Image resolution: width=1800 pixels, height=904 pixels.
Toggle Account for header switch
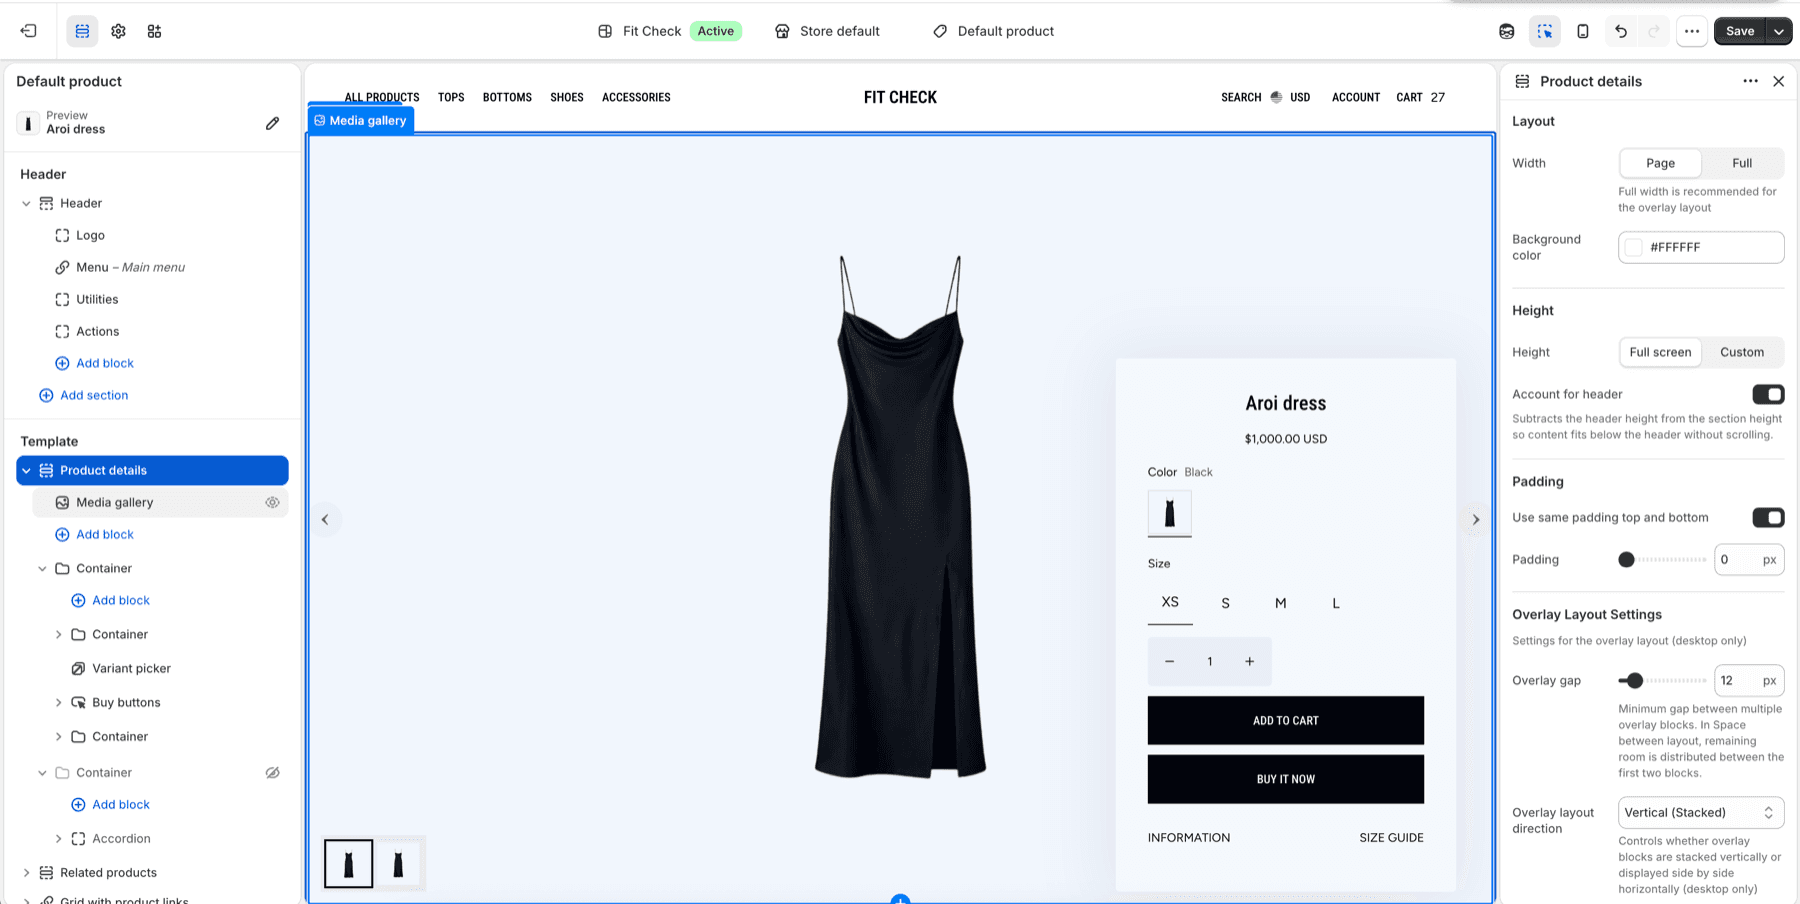coord(1768,394)
